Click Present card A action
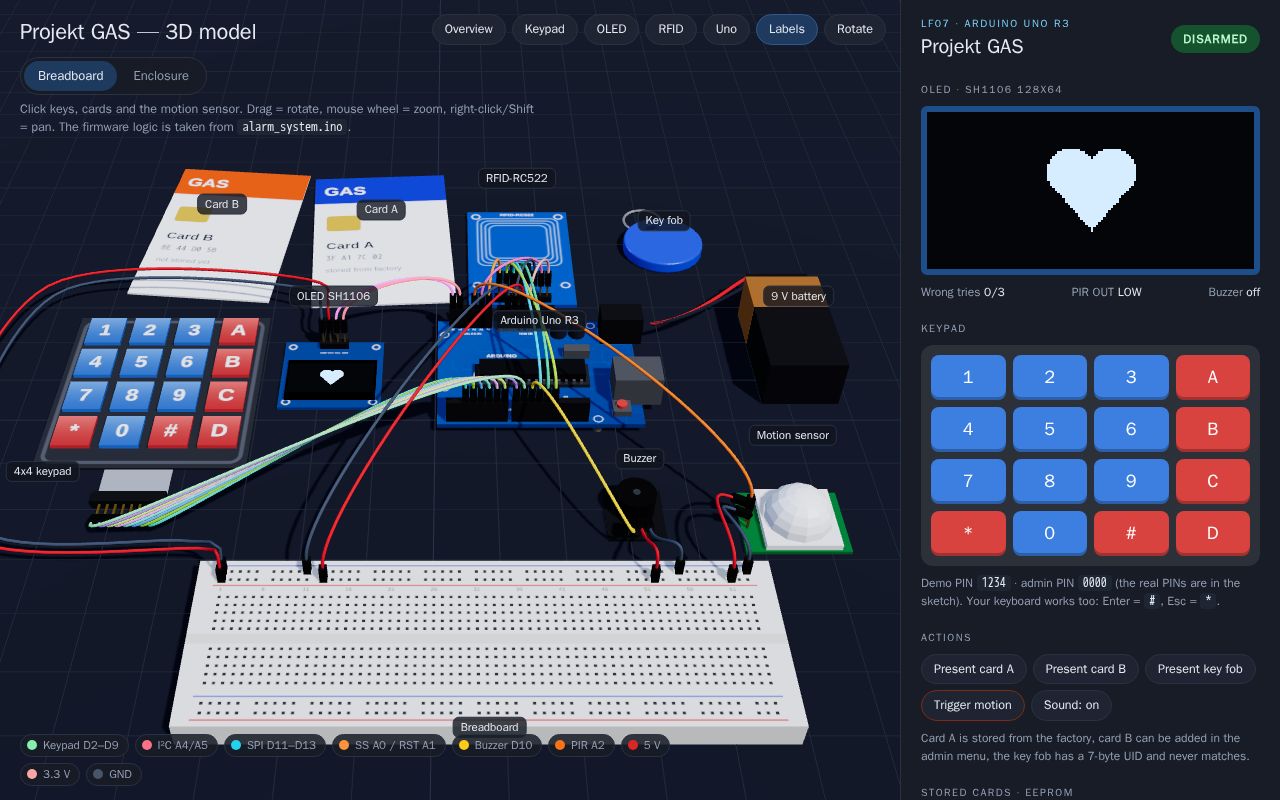 973,669
